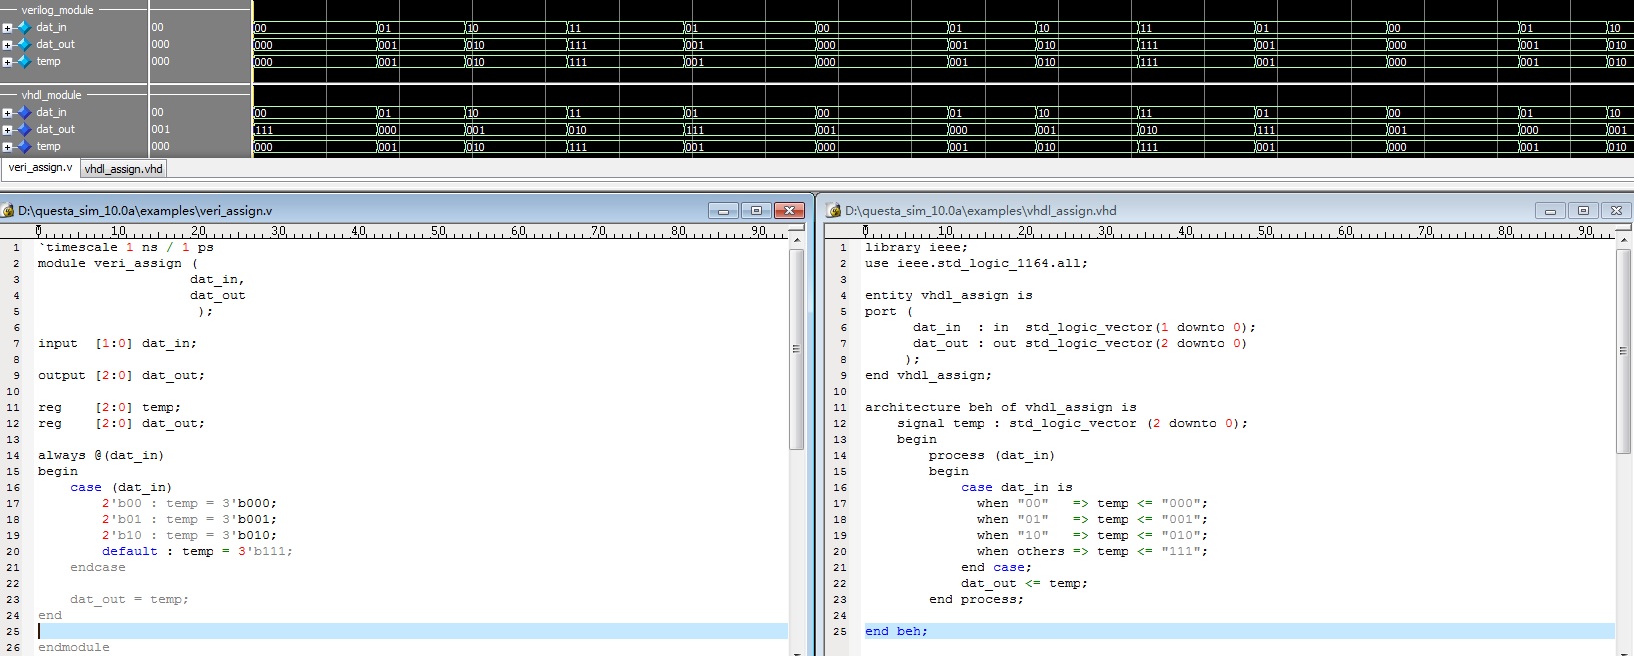Click the verilog_module temp signal diamond icon
Image resolution: width=1634 pixels, height=656 pixels.
click(24, 62)
